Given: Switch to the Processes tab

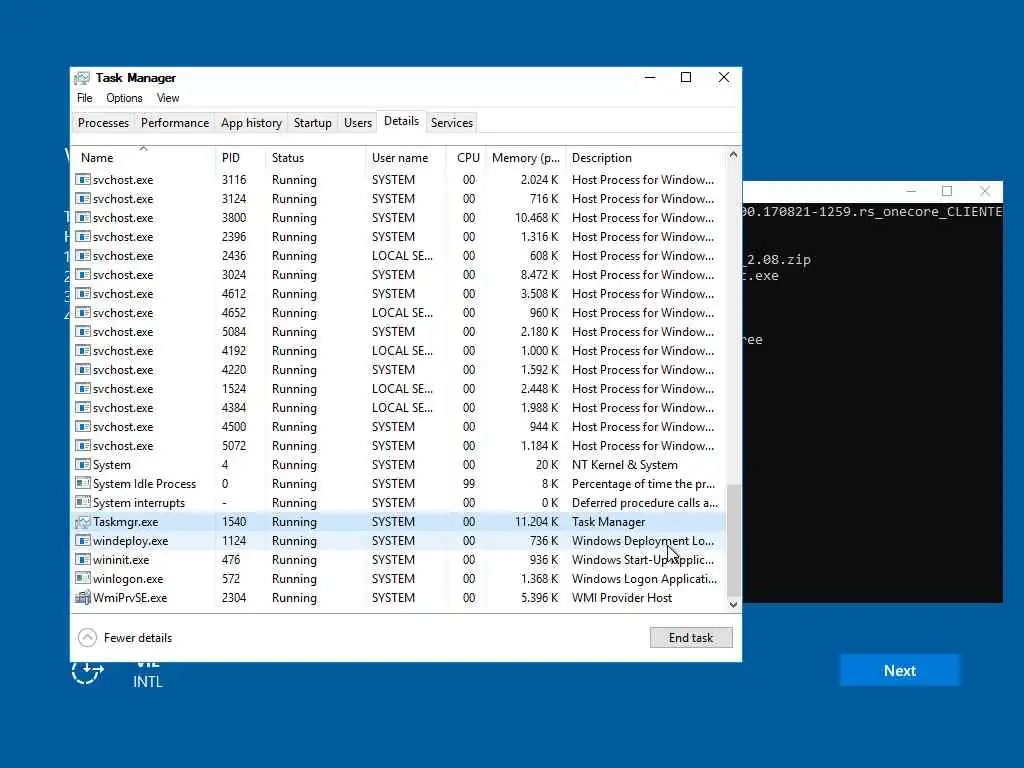Looking at the screenshot, I should point(103,123).
